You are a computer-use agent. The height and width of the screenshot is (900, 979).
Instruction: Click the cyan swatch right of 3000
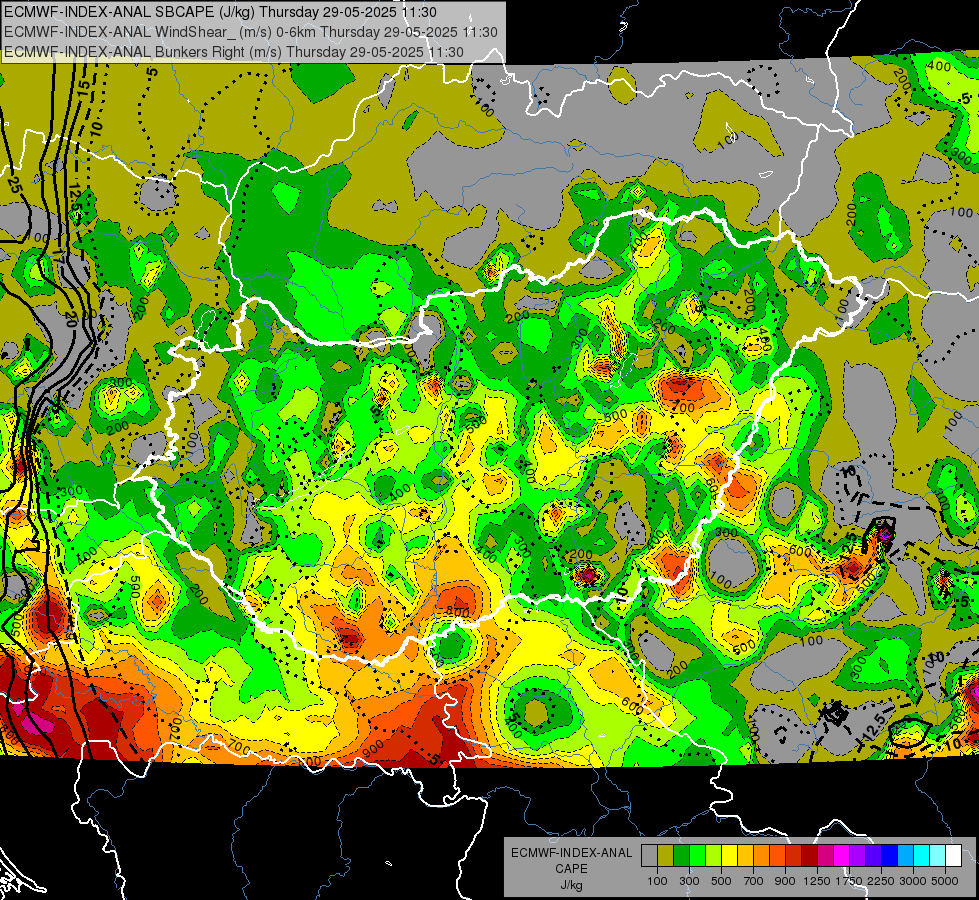922,856
